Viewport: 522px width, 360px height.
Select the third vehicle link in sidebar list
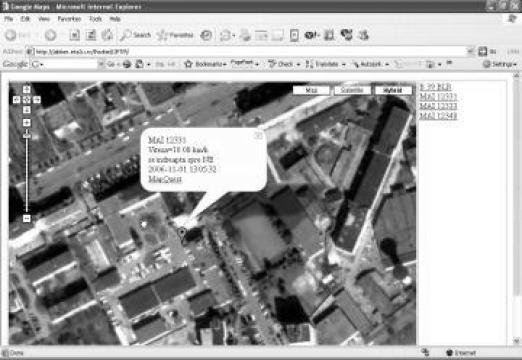click(438, 106)
